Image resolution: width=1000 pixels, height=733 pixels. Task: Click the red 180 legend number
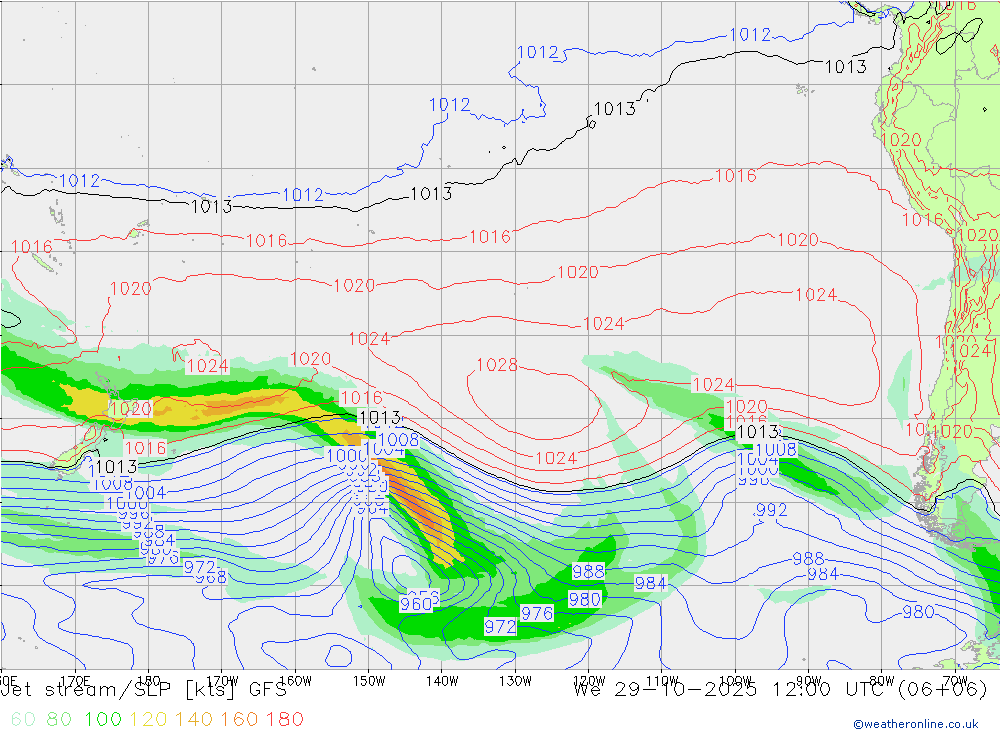pyautogui.click(x=284, y=720)
